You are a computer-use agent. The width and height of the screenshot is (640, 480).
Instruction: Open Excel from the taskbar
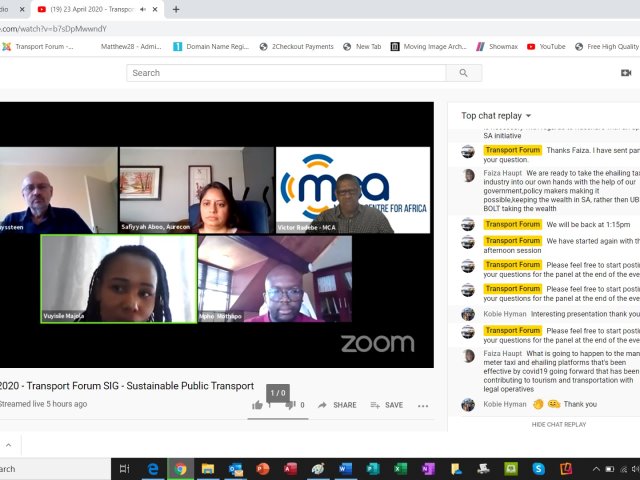click(x=401, y=469)
